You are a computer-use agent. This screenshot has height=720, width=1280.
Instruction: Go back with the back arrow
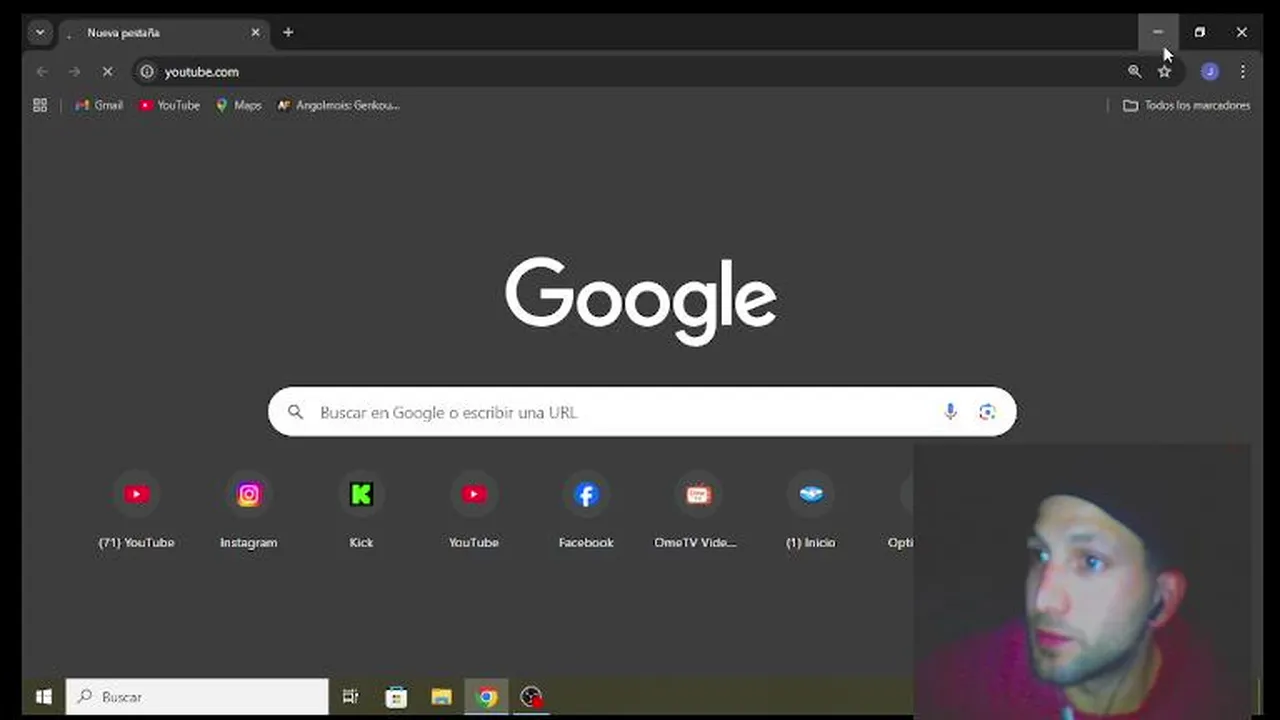click(x=42, y=72)
